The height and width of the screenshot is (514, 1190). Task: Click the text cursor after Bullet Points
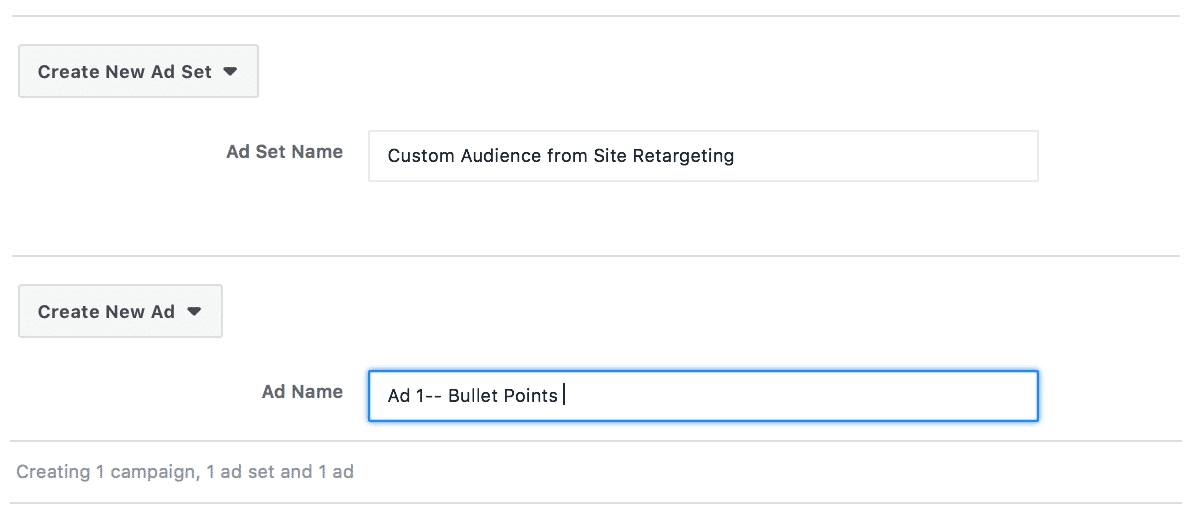click(564, 396)
